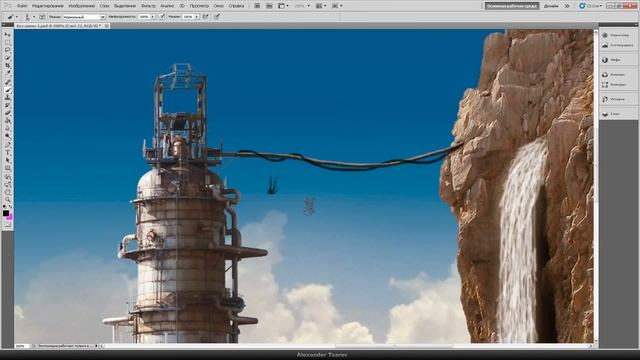The height and width of the screenshot is (360, 640).
Task: Select the Quick Selection tool
Action: coord(8,57)
